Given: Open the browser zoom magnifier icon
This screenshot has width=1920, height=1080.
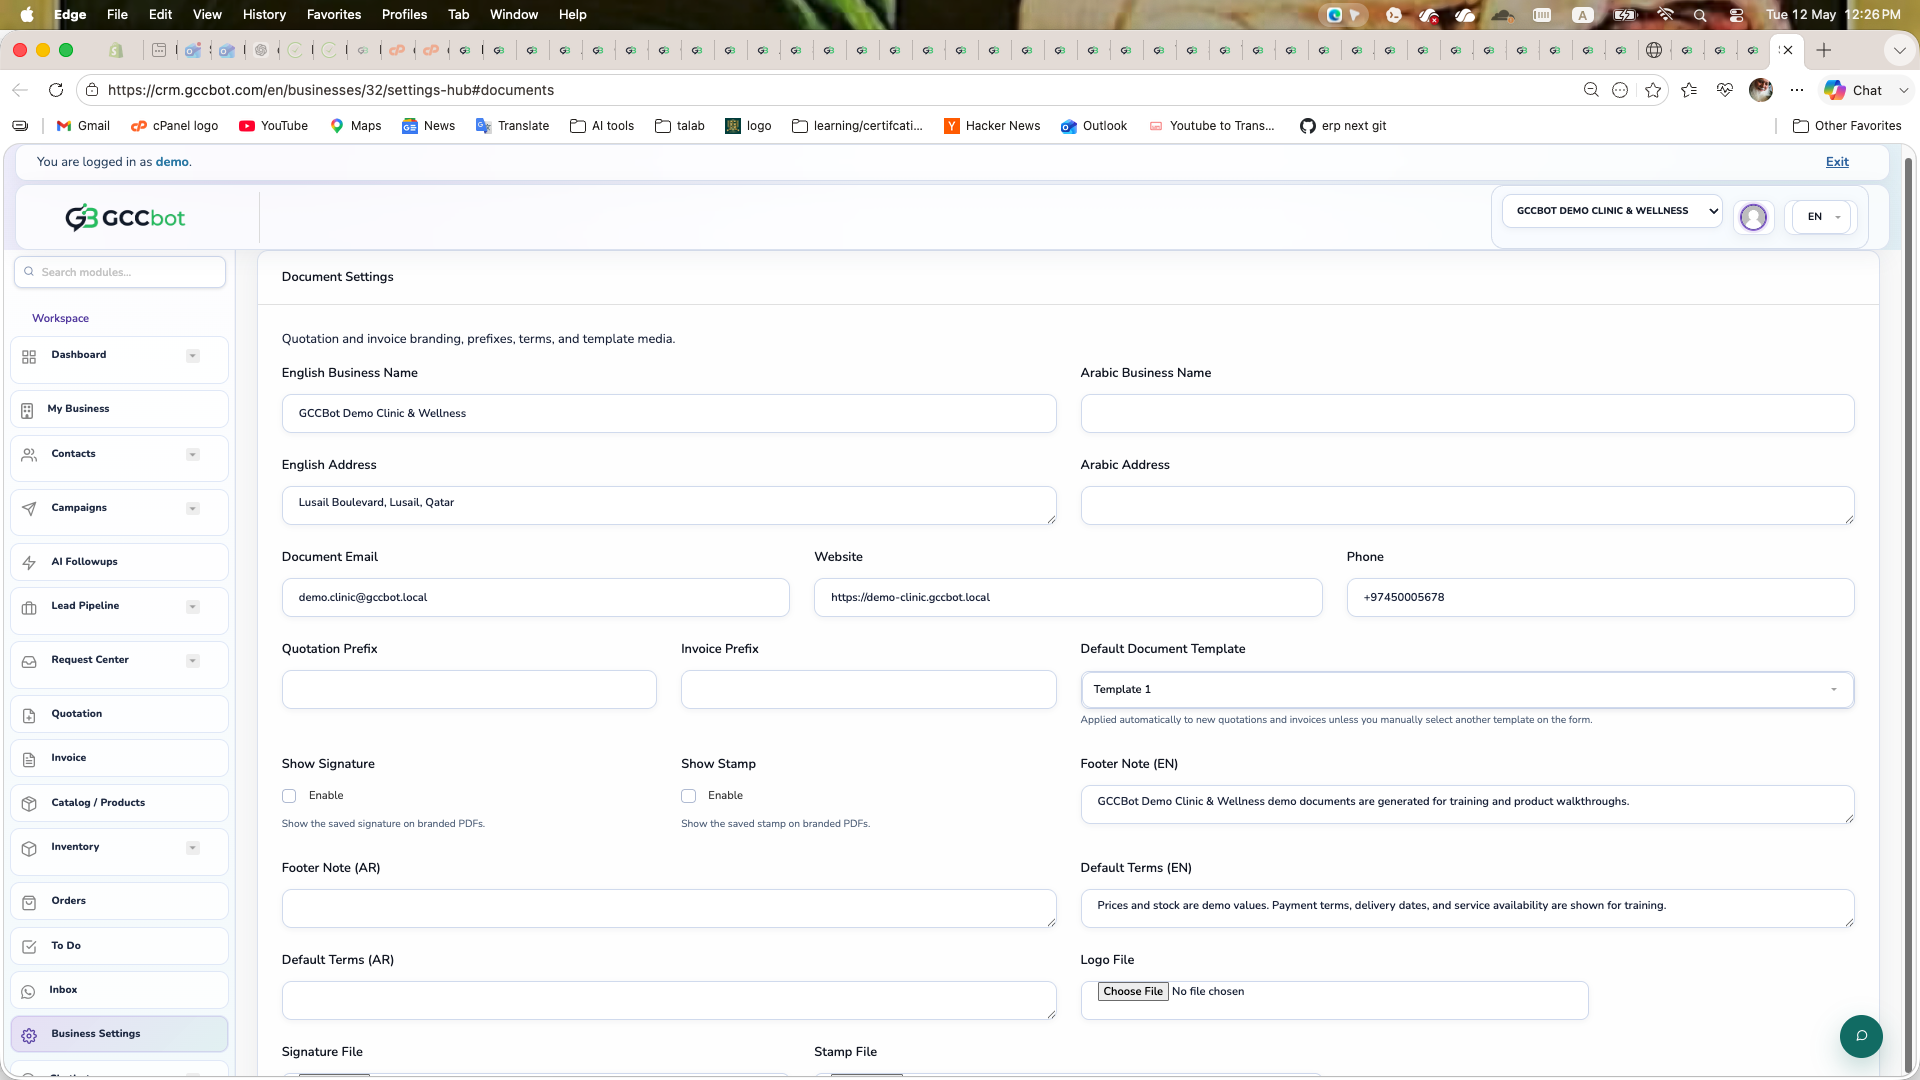Looking at the screenshot, I should click(1591, 90).
